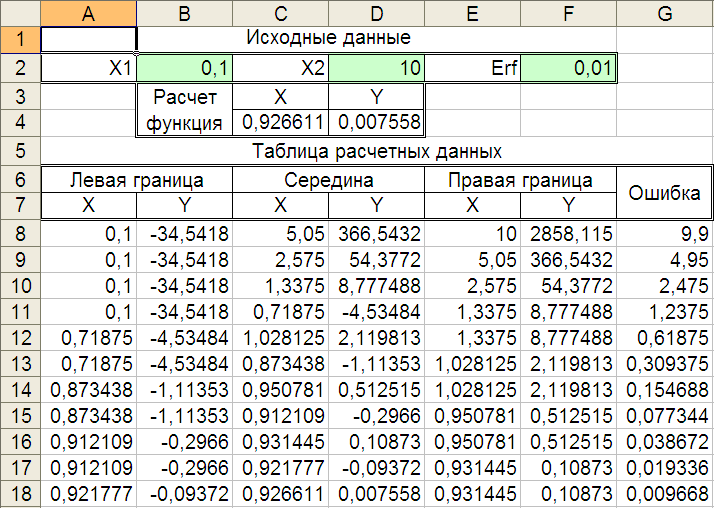Click cell 0,873438 in row 13
The image size is (714, 508).
click(280, 363)
